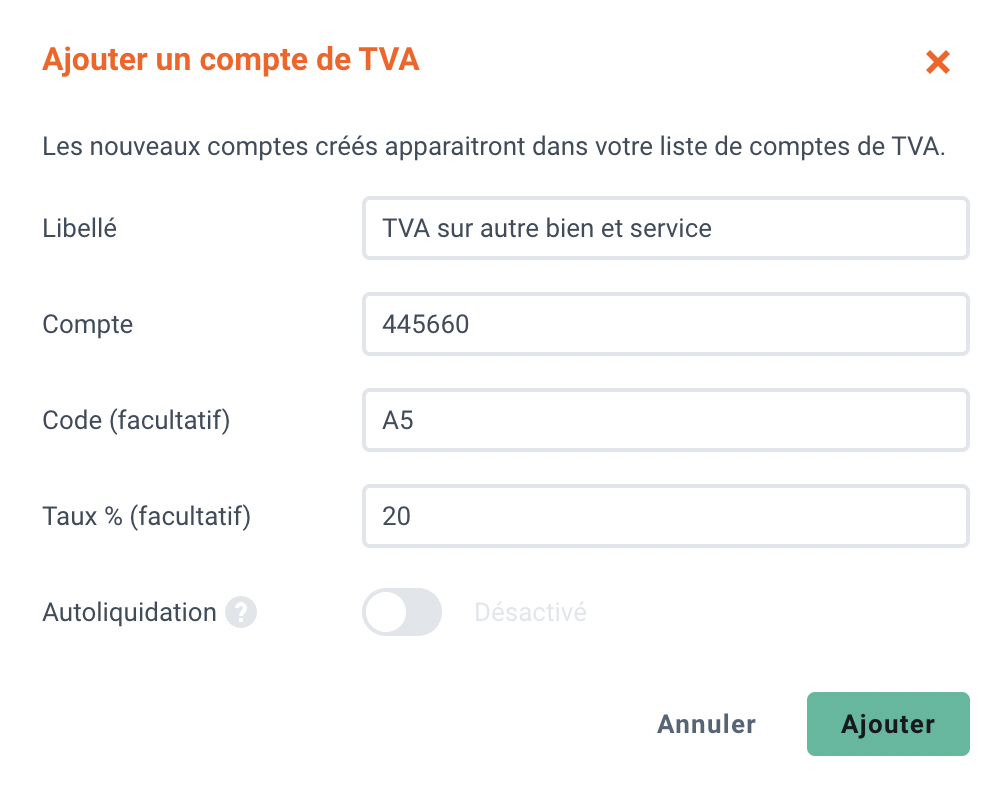The width and height of the screenshot is (1008, 786).
Task: Click the Autoliquidation label text
Action: (129, 612)
